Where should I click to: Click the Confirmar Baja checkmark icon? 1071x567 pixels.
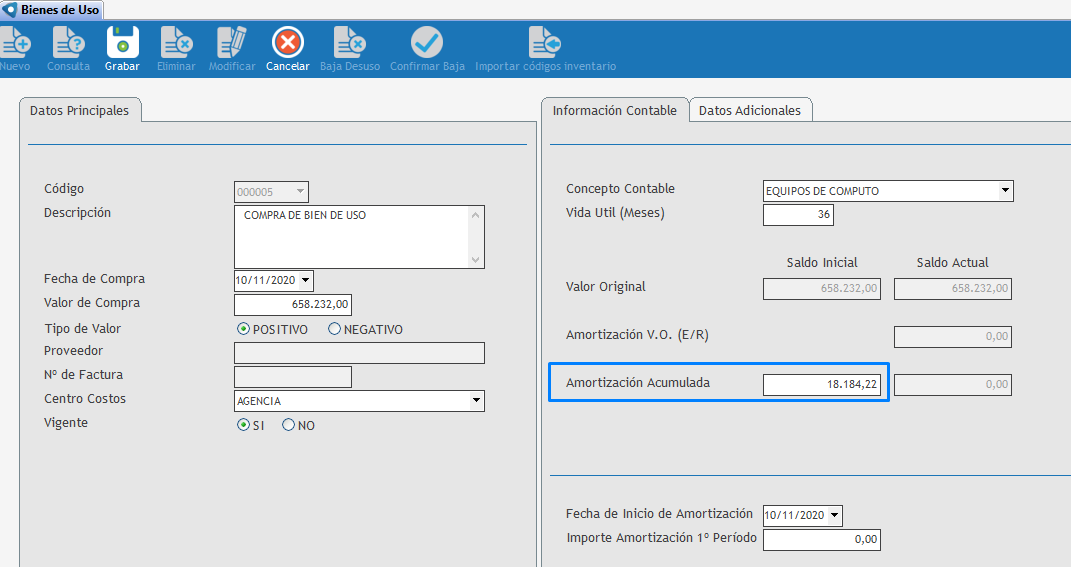point(427,43)
